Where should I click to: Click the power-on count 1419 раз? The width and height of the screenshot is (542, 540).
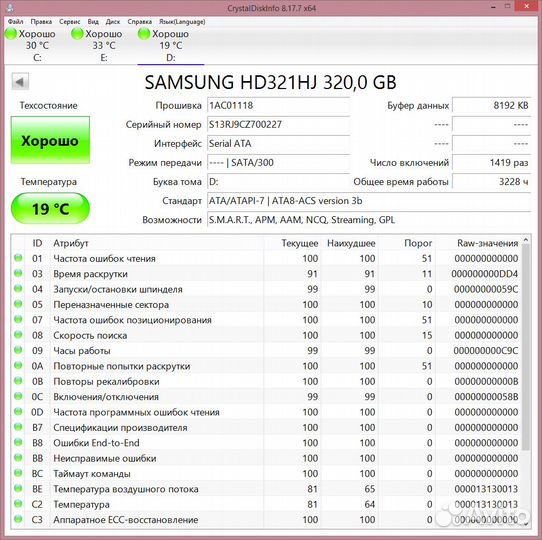(x=492, y=162)
